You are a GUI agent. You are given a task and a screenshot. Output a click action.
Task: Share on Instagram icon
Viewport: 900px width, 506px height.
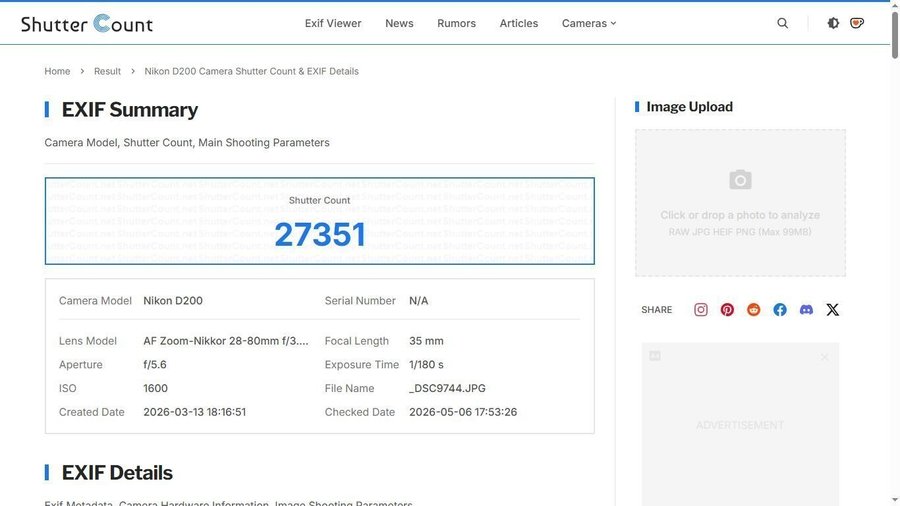(x=701, y=310)
